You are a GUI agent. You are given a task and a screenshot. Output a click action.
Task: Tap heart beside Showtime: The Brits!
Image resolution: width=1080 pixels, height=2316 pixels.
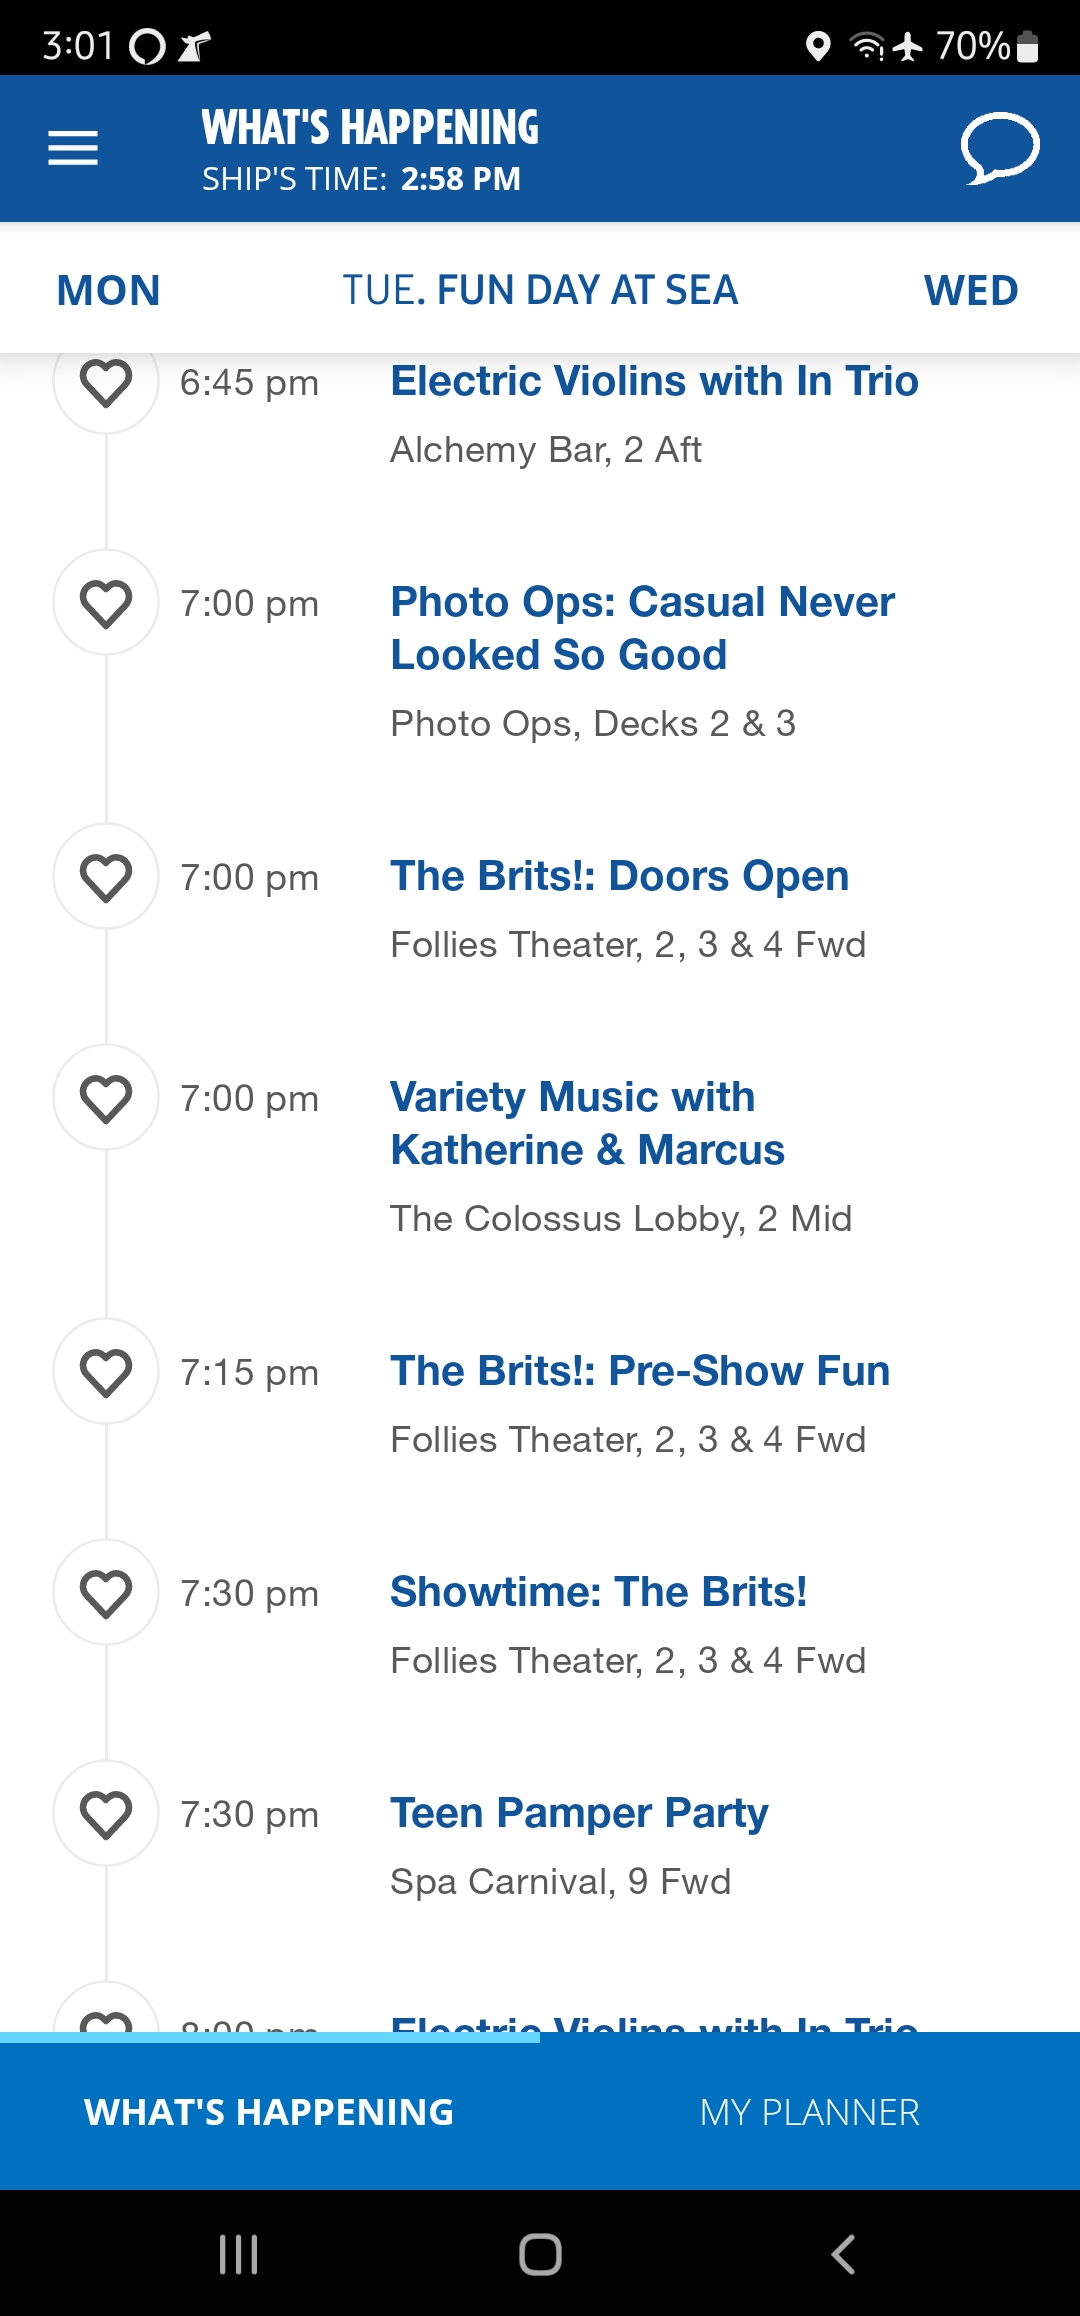coord(106,1593)
